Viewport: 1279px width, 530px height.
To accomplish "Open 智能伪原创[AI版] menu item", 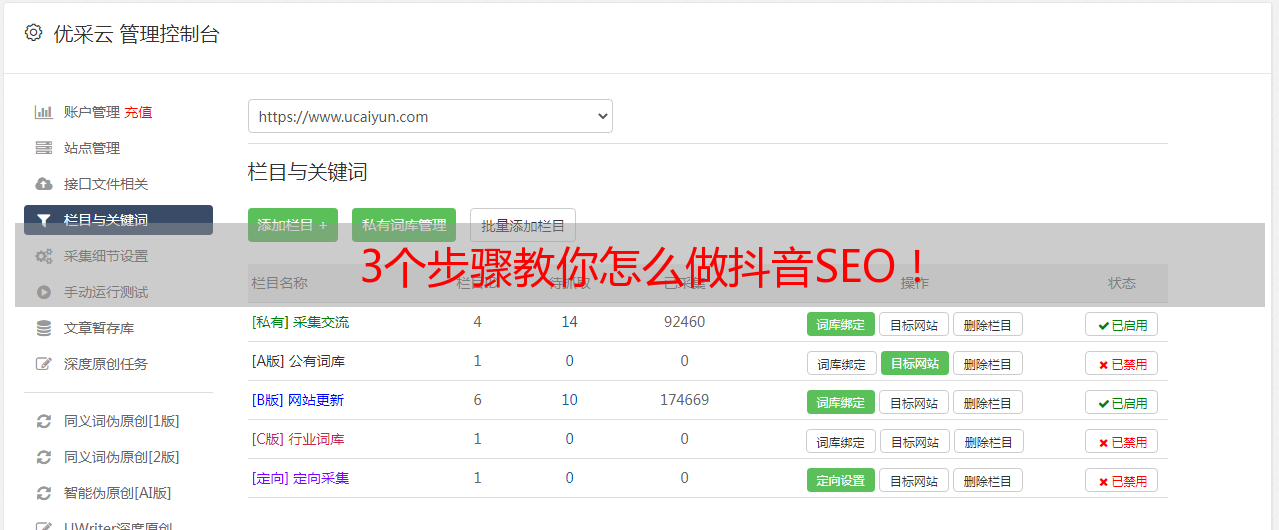I will [118, 493].
